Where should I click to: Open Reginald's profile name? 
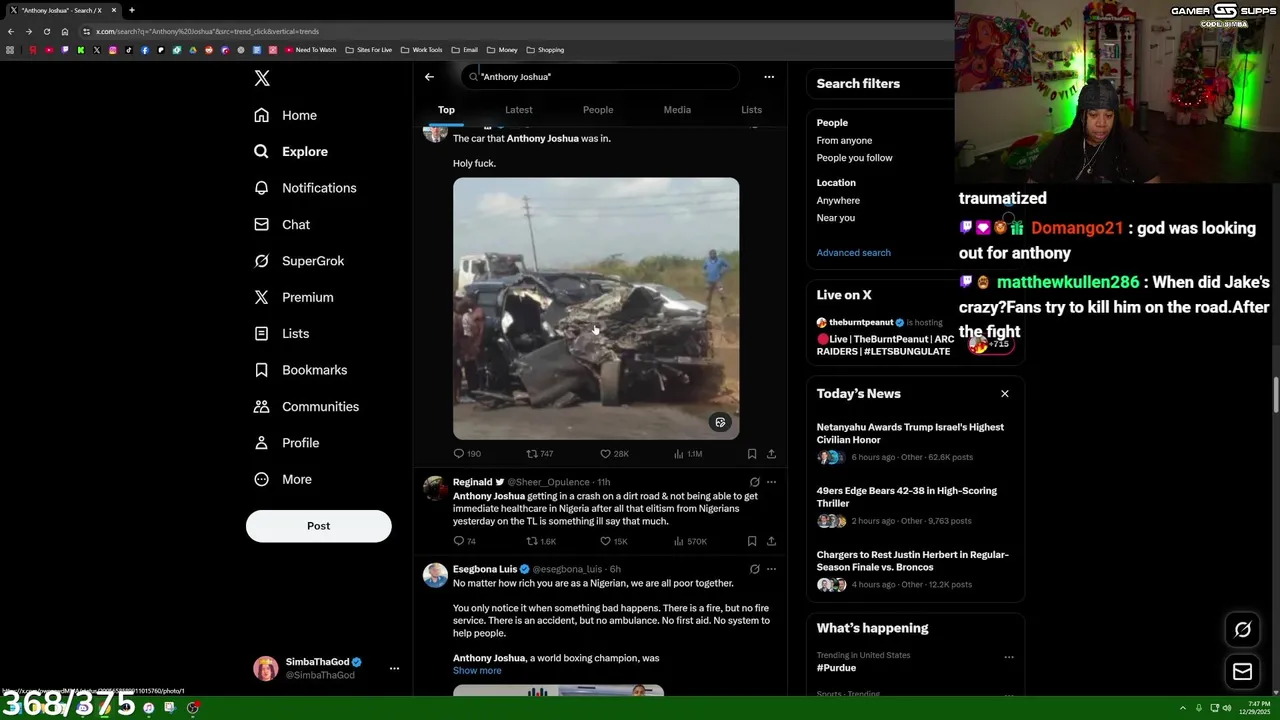coord(473,482)
